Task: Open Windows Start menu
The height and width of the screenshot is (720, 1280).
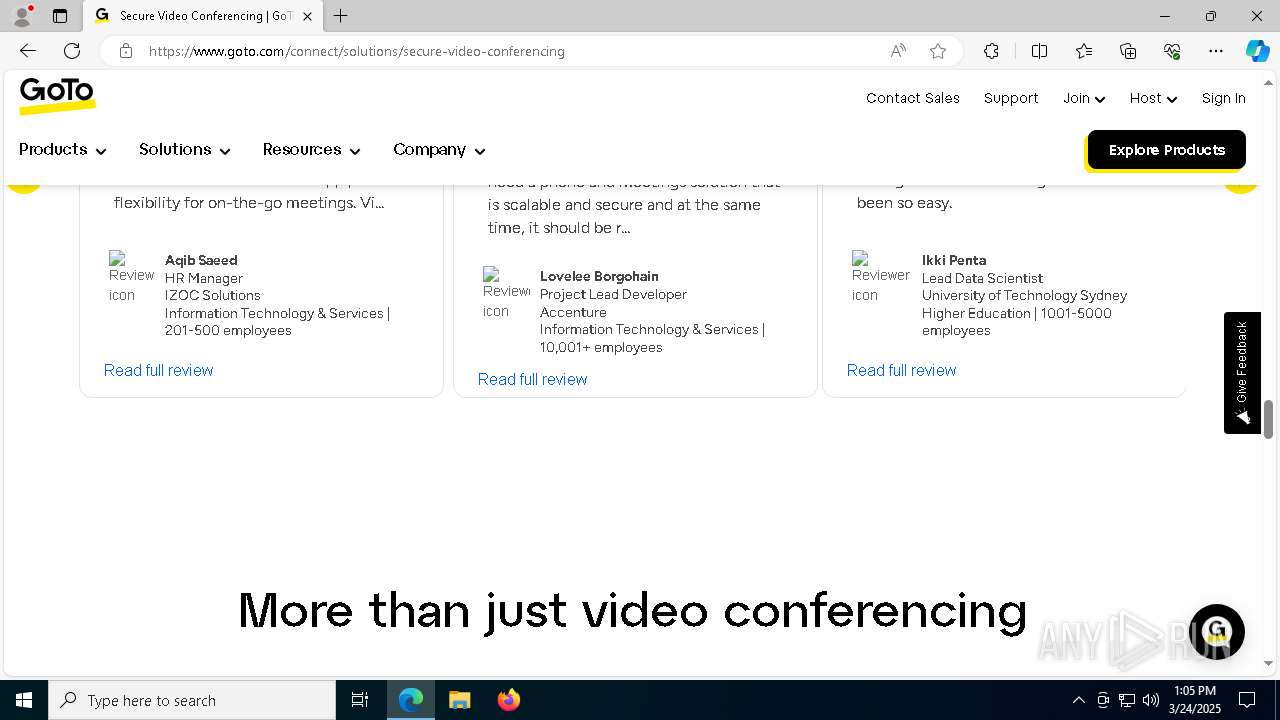Action: 24,700
